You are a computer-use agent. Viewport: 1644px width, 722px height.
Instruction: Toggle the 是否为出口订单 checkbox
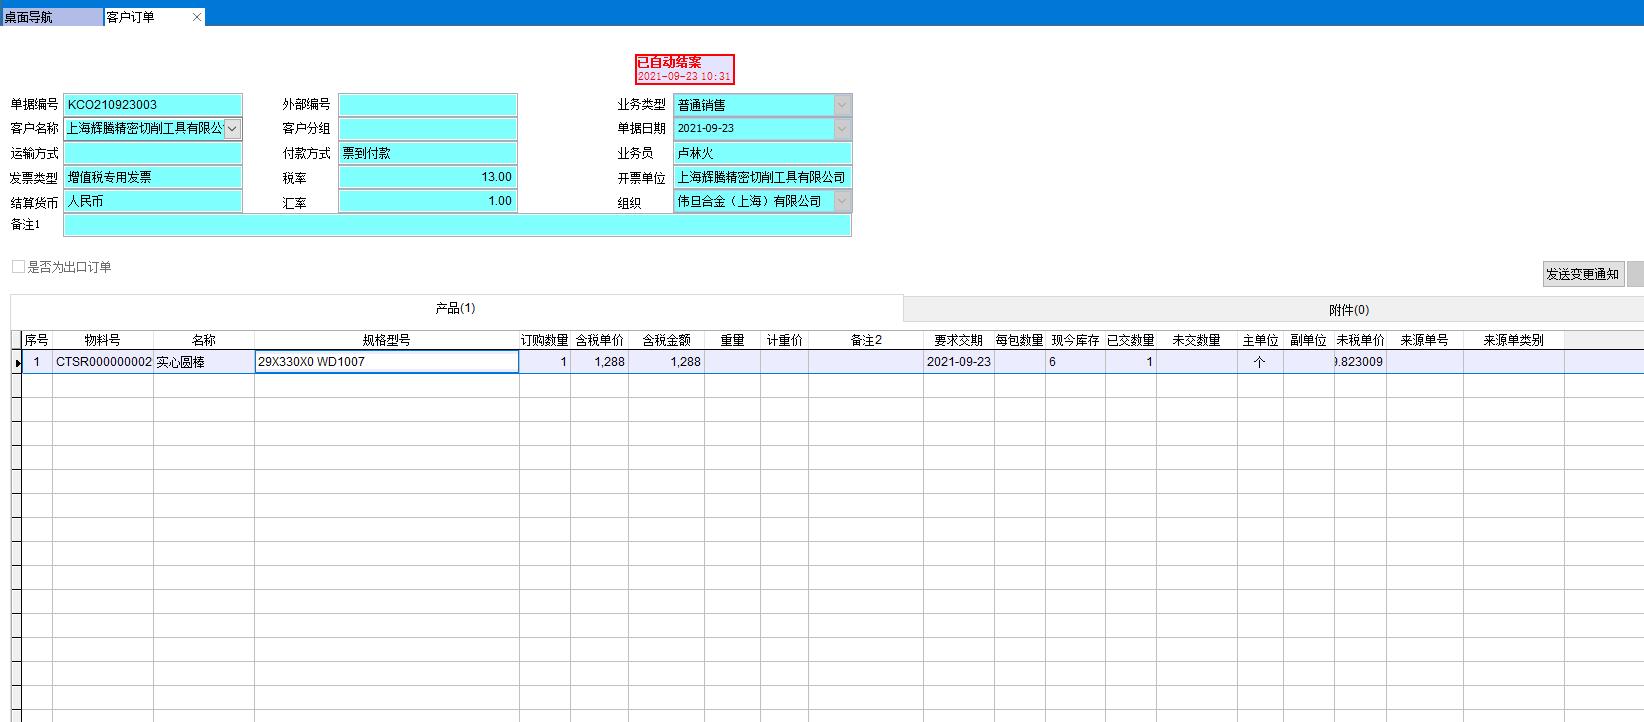tap(18, 267)
